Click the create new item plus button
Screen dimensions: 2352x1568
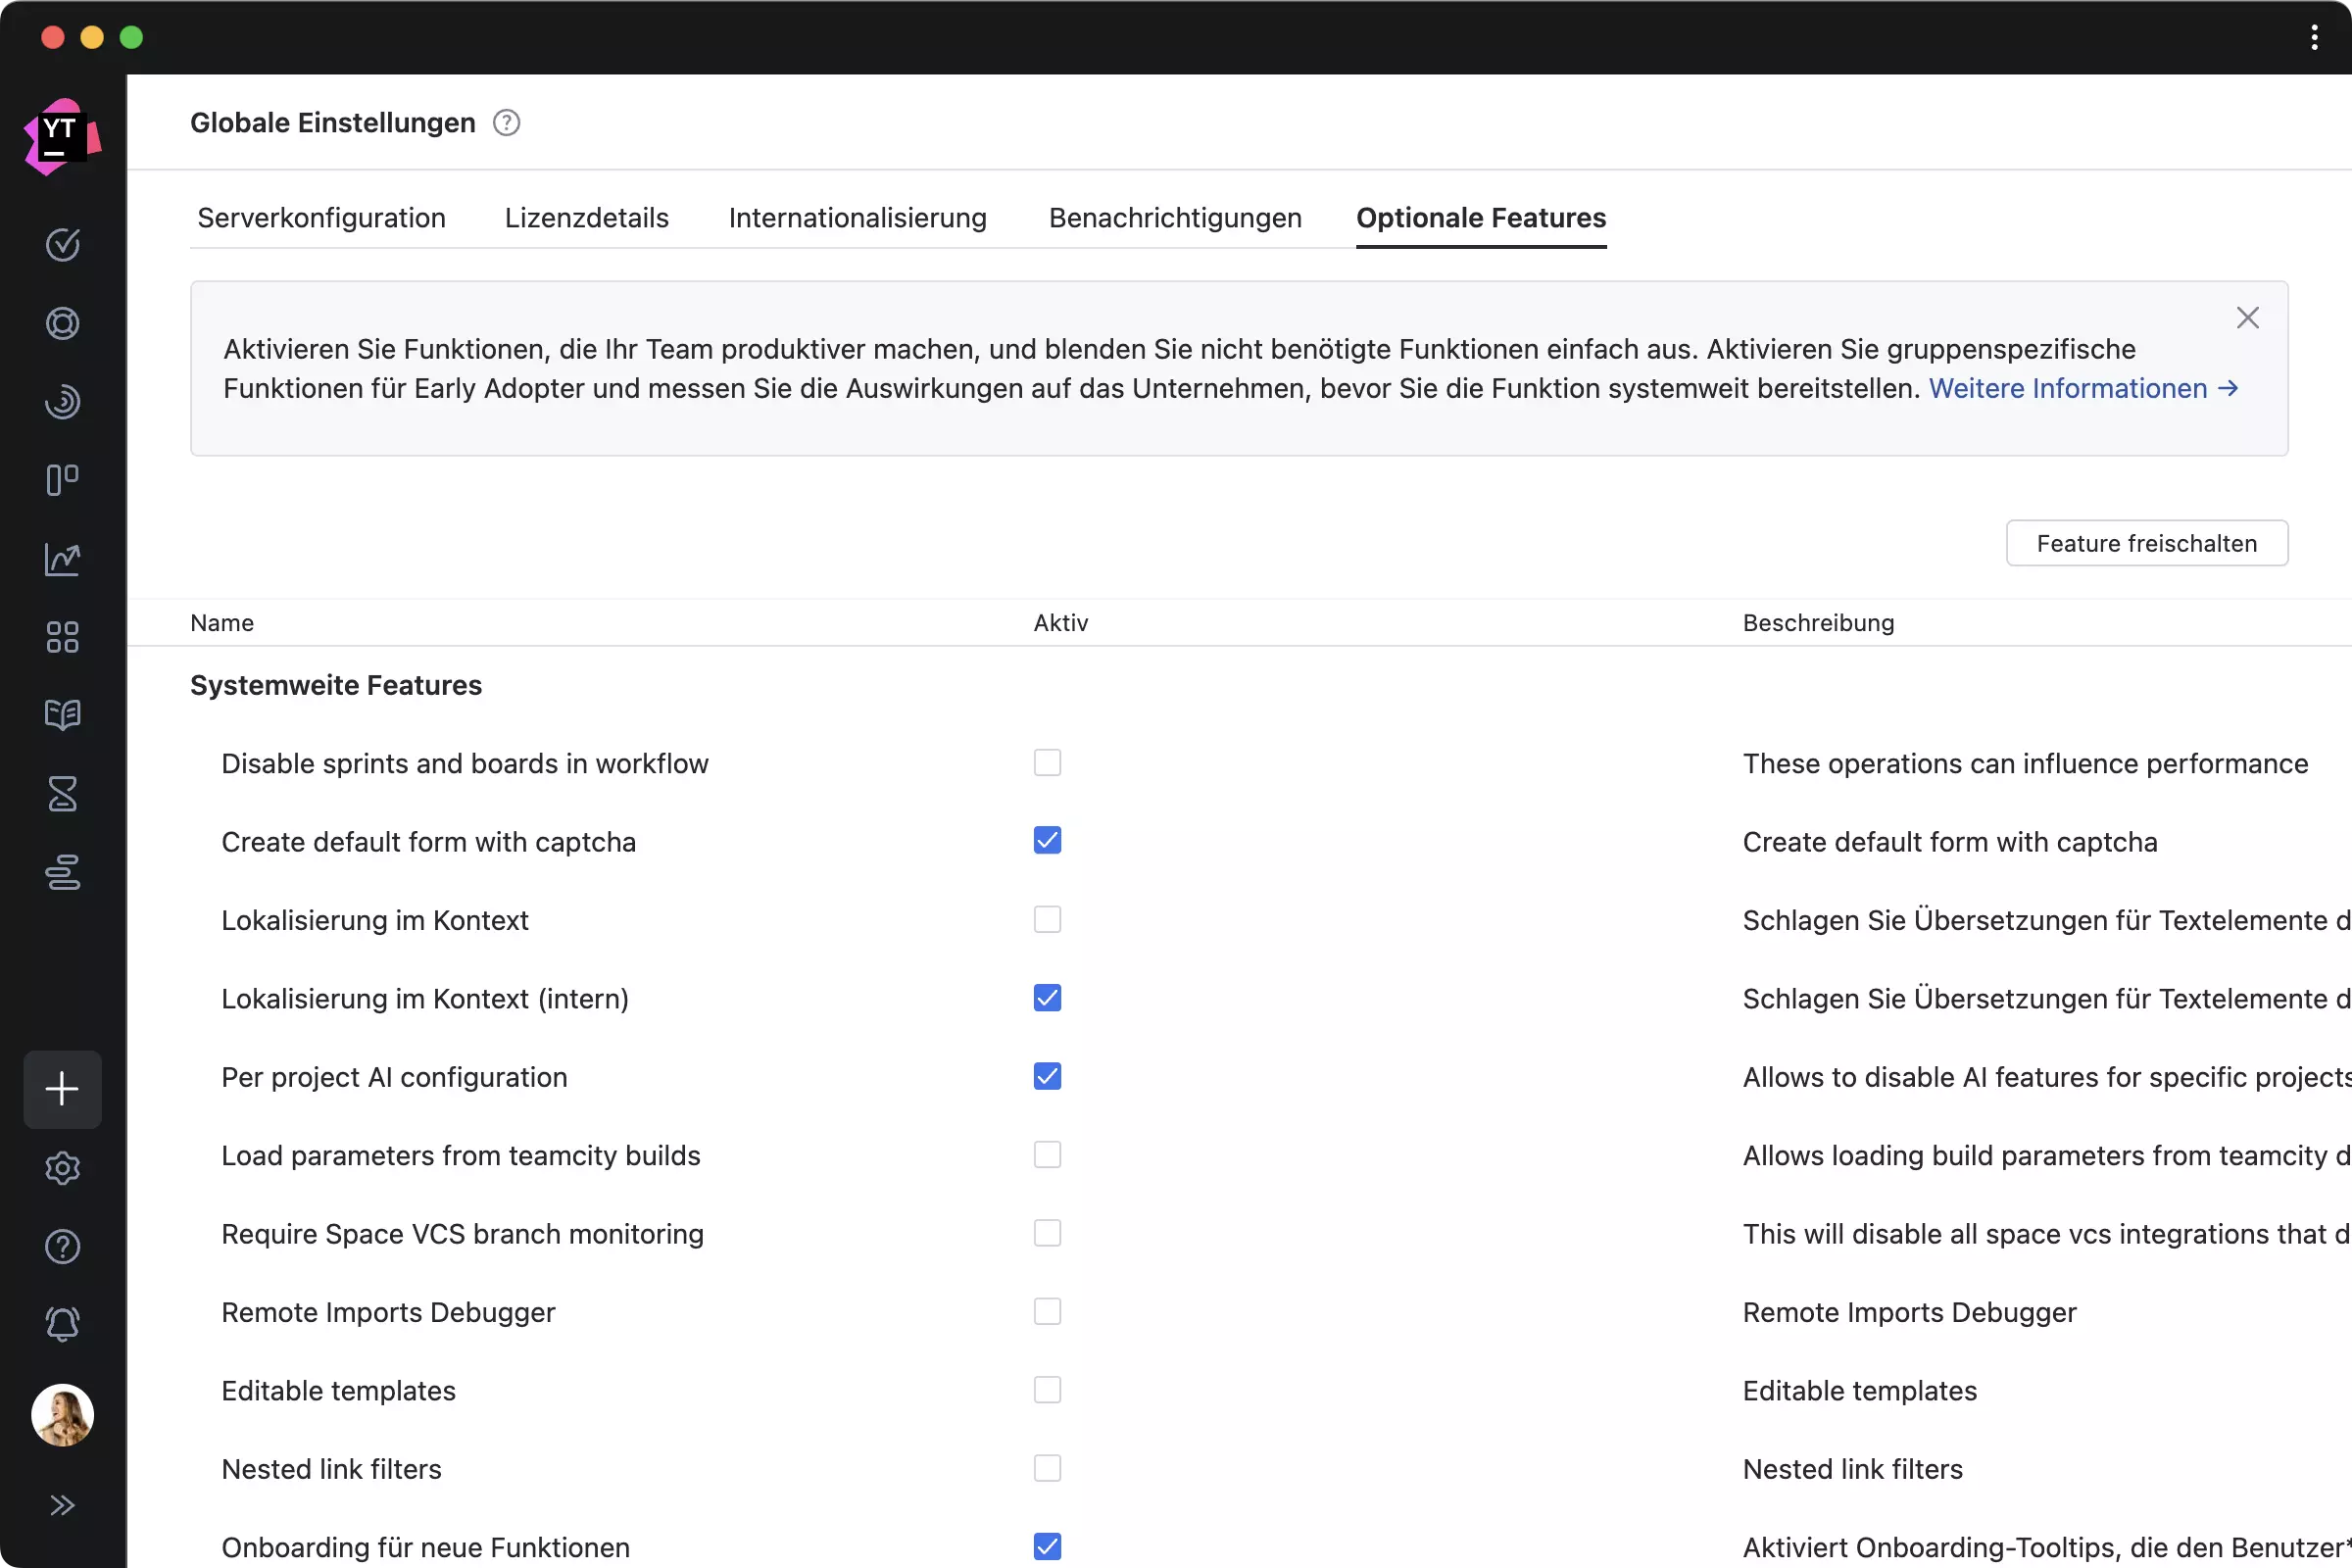click(63, 1089)
